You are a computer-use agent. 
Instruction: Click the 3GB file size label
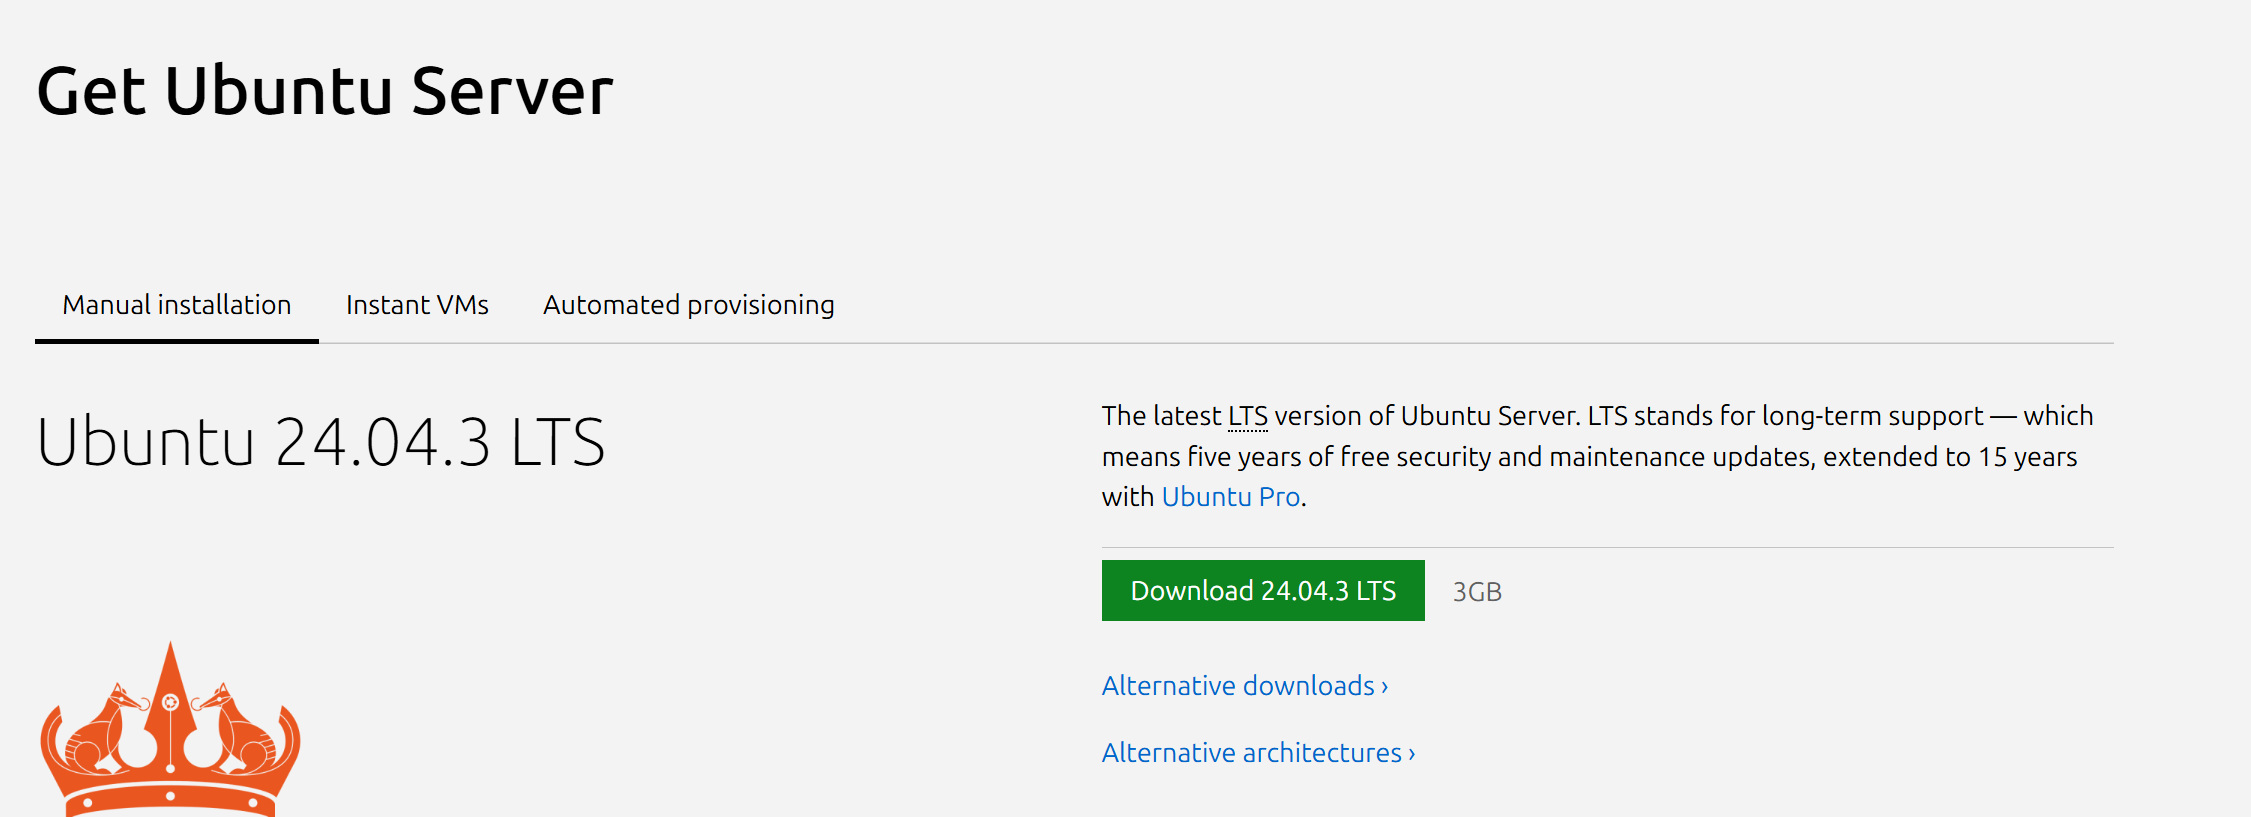[x=1477, y=592]
